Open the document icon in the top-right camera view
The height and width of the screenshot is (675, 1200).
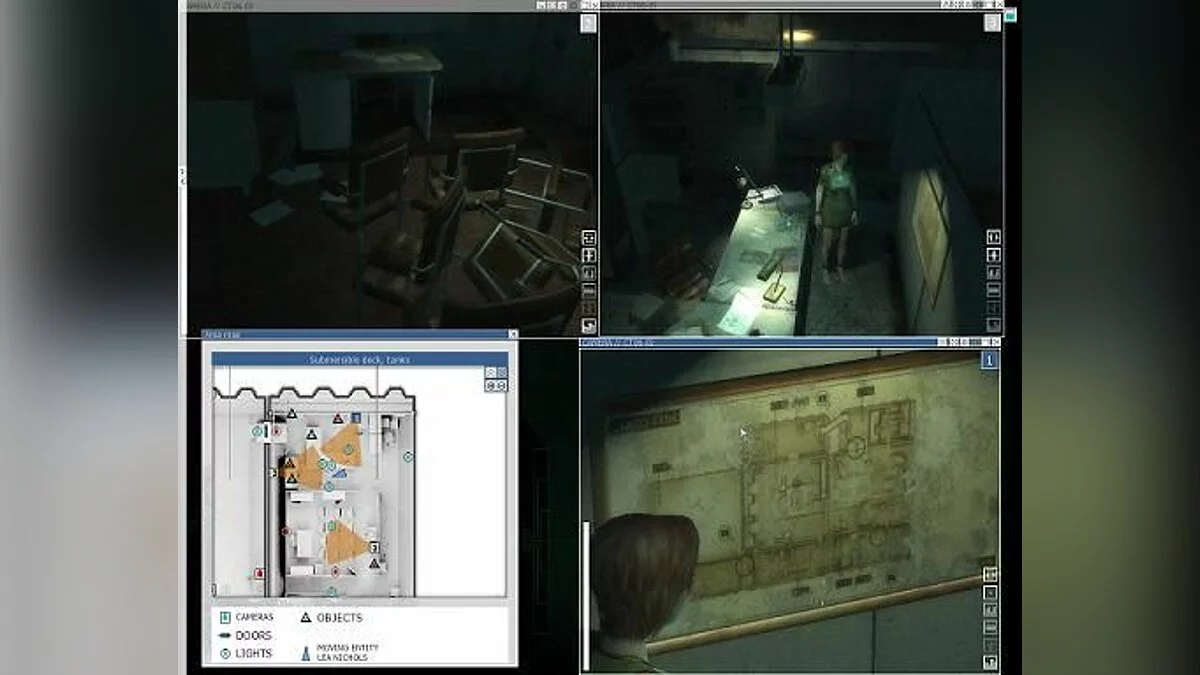click(992, 22)
